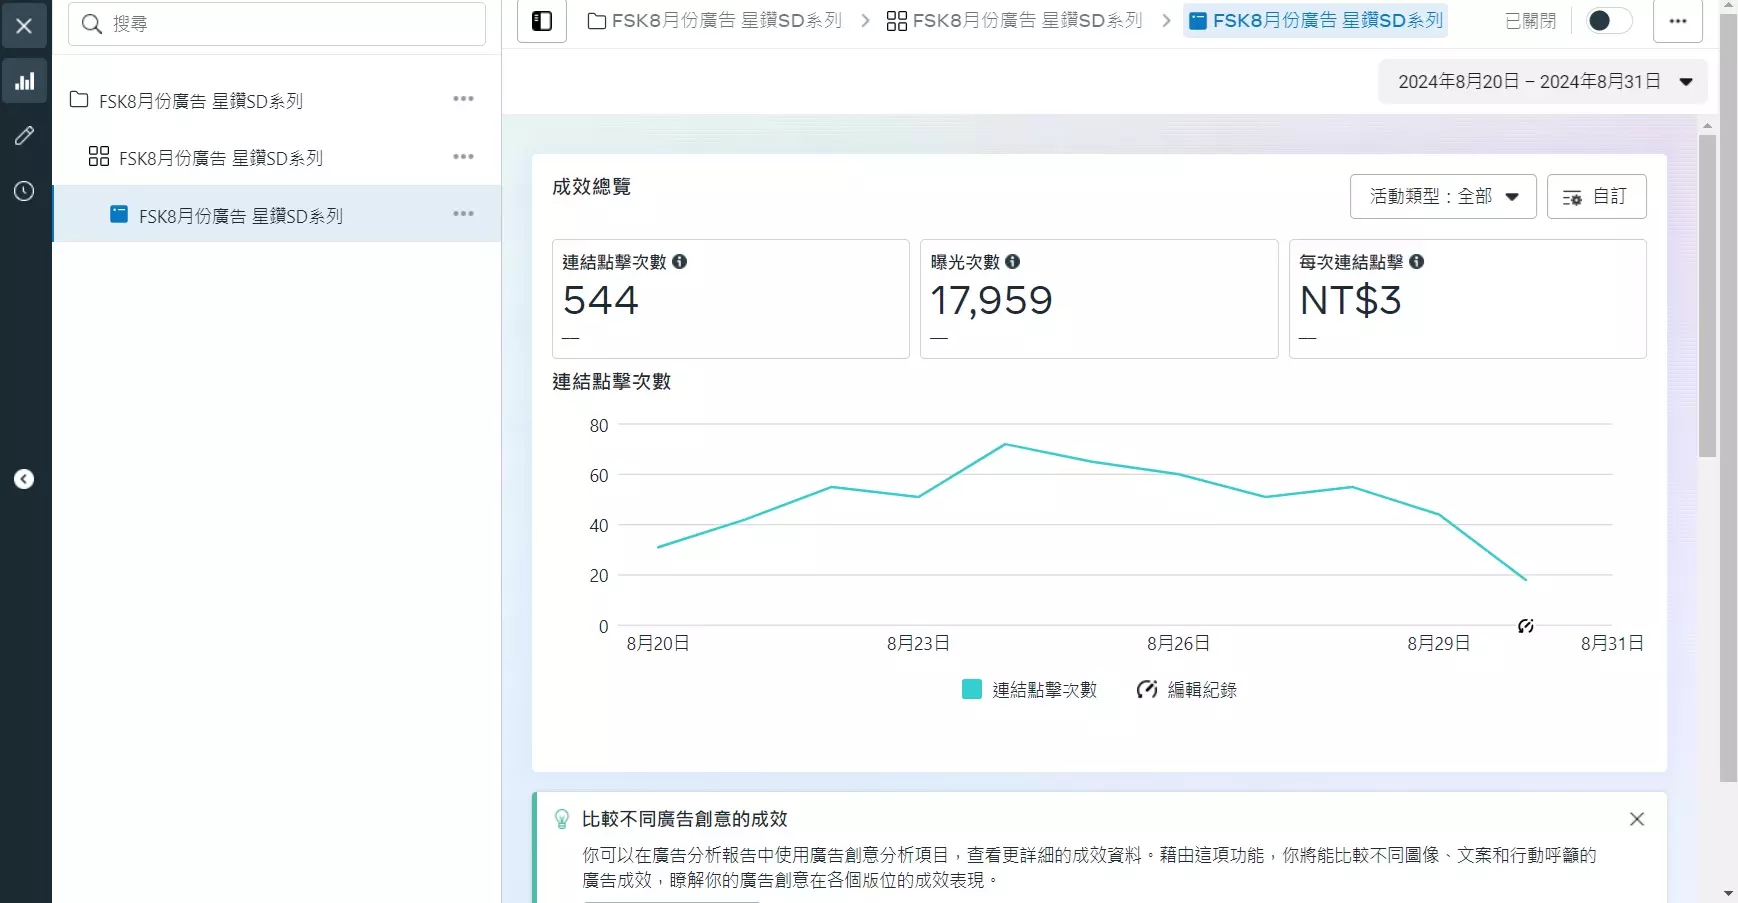Click the 搜尋 search input field
Viewport: 1738px width, 903px height.
[x=276, y=23]
